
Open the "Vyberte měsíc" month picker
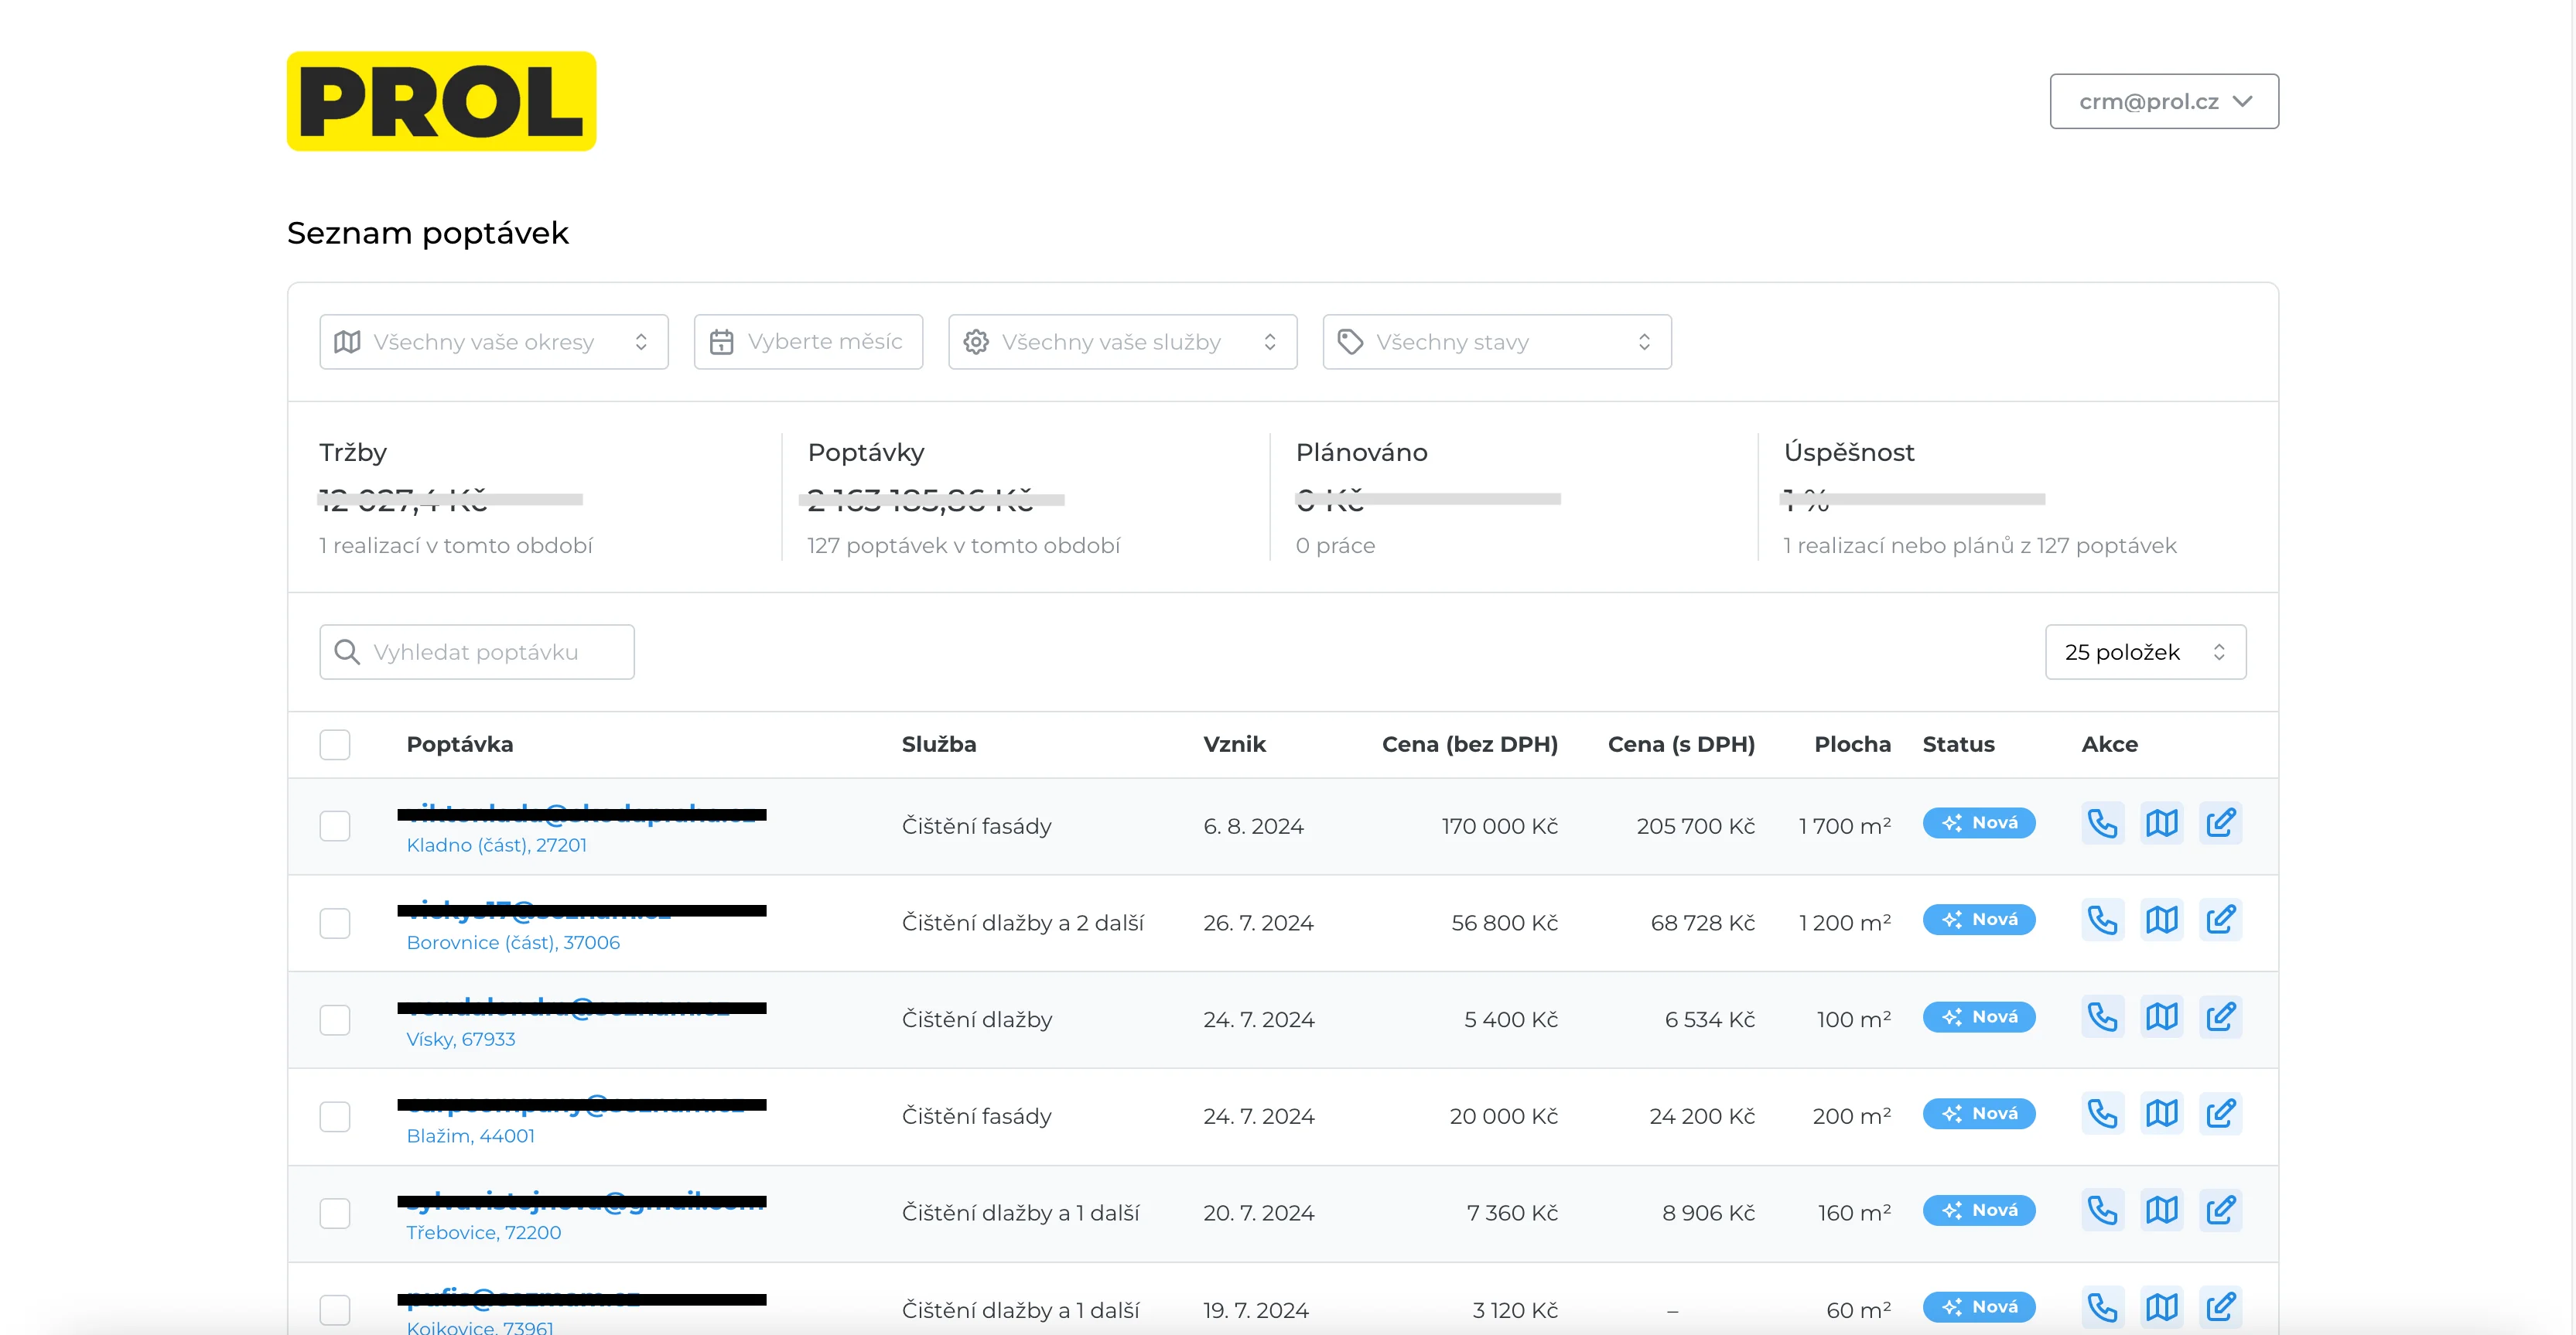click(808, 342)
